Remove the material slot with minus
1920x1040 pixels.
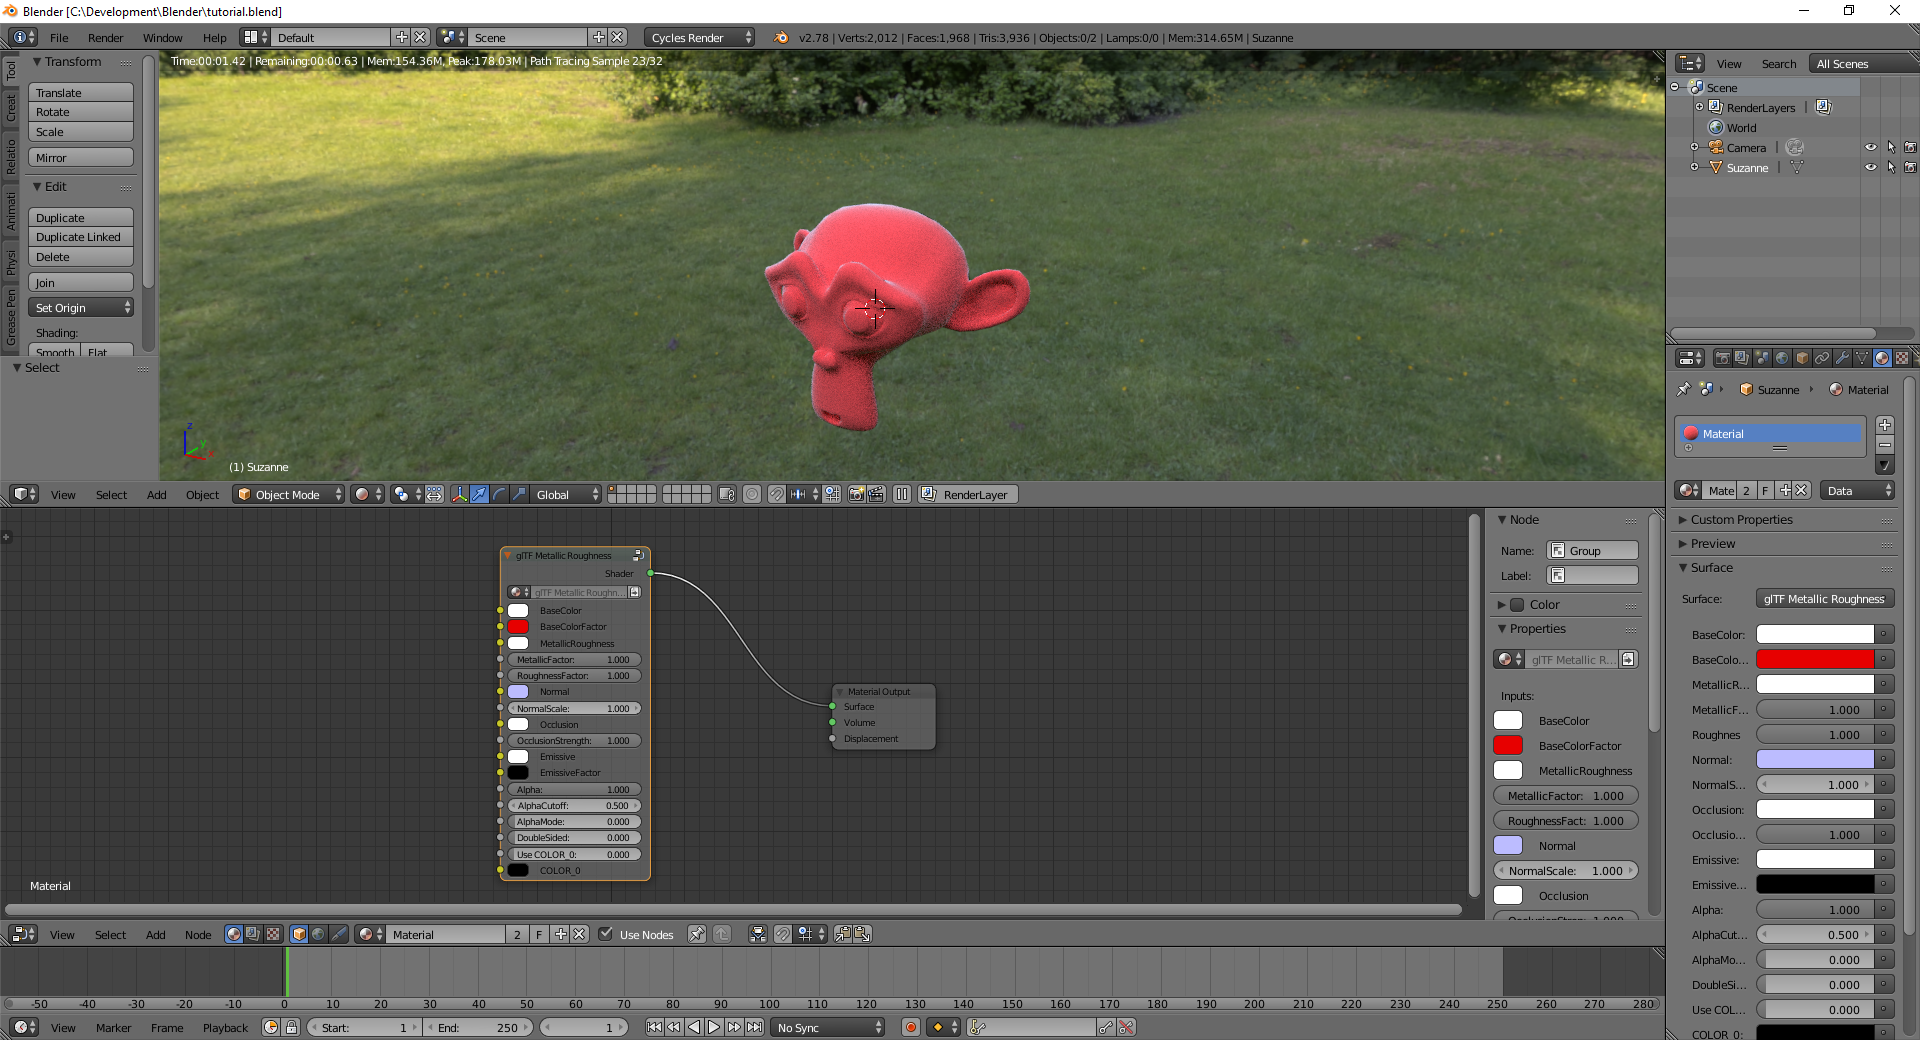[x=1885, y=445]
